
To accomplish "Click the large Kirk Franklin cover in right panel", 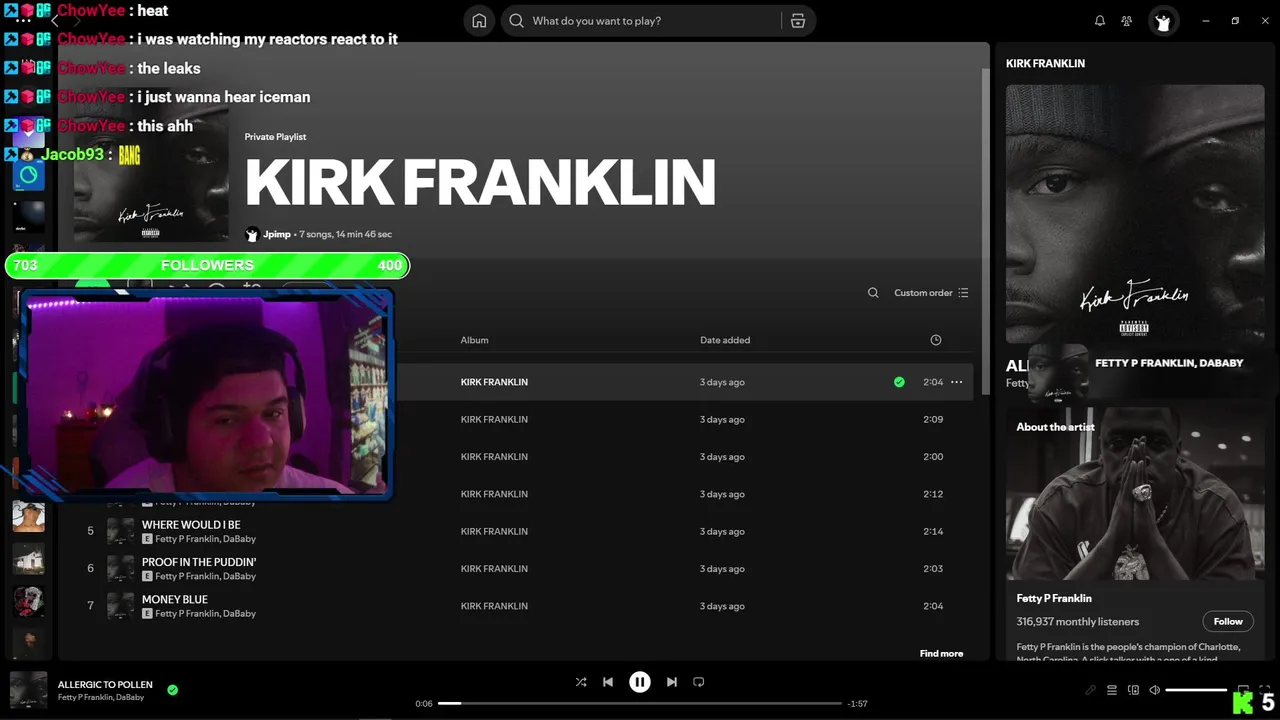I will point(1135,215).
